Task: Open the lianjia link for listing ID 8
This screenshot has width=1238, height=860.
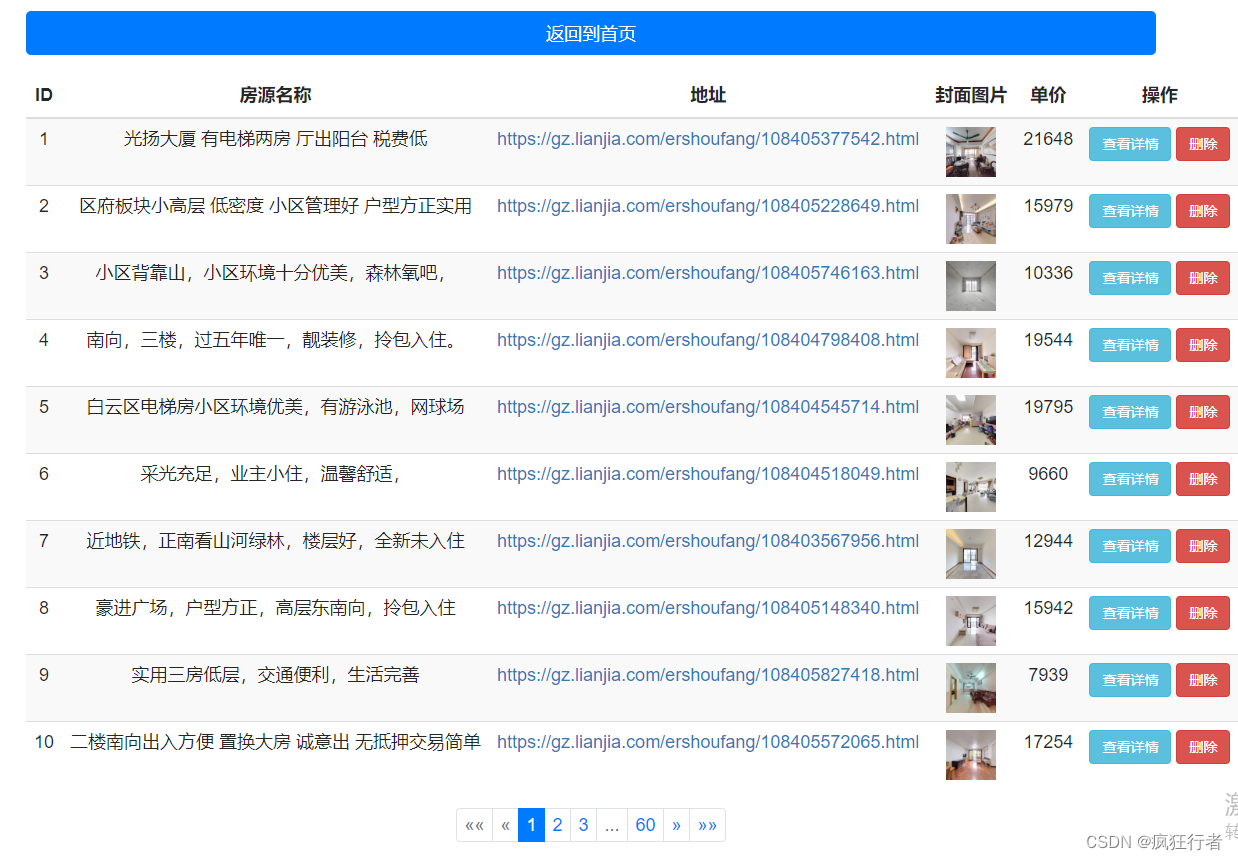Action: [708, 607]
